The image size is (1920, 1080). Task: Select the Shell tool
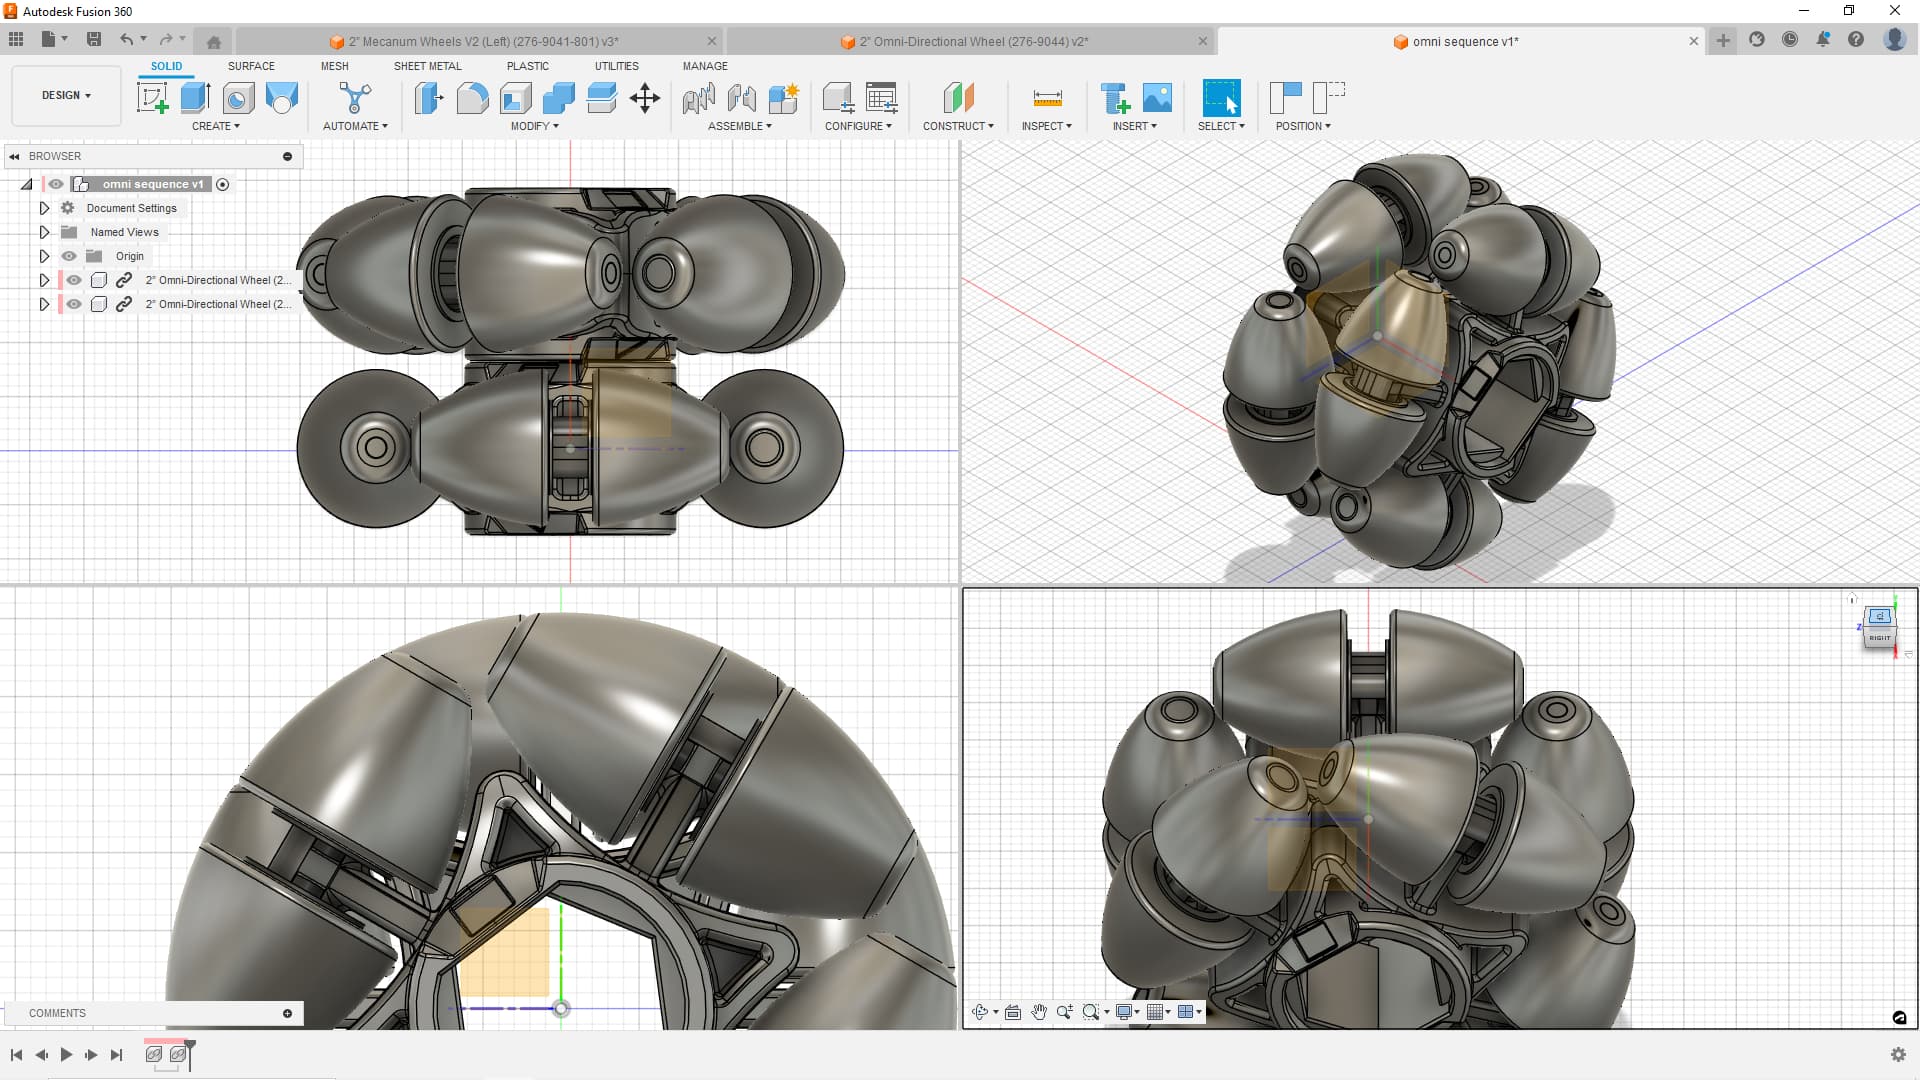[x=516, y=98]
